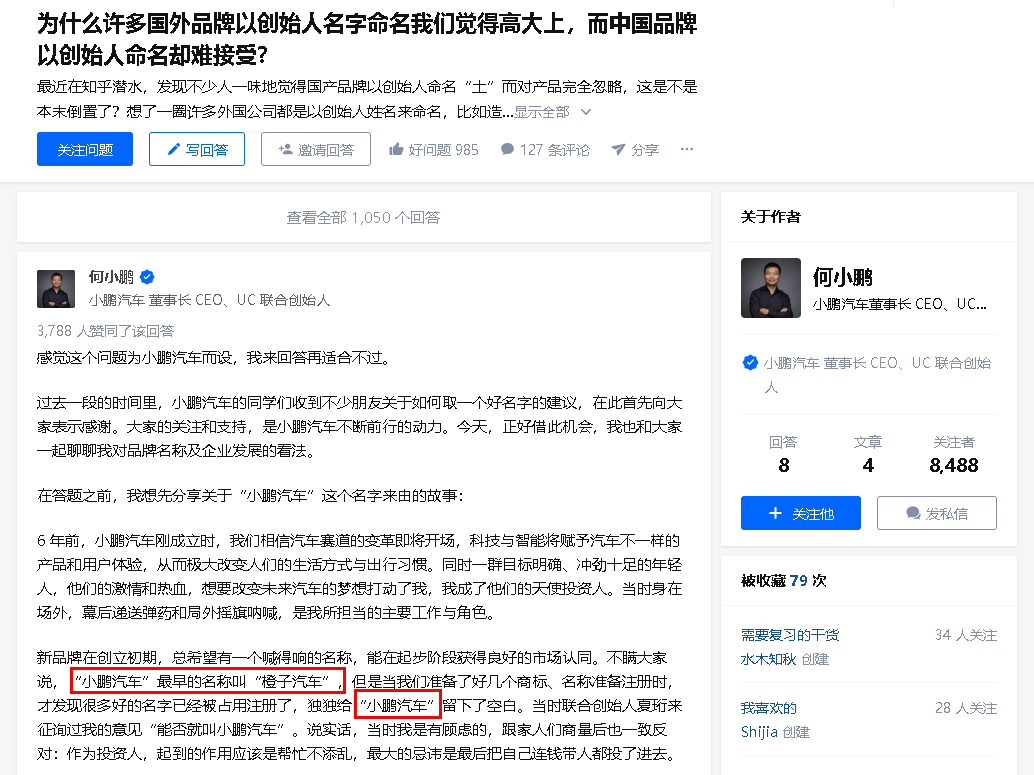Follow the author via 关注他 button
Viewport: 1034px width, 775px height.
tap(801, 513)
